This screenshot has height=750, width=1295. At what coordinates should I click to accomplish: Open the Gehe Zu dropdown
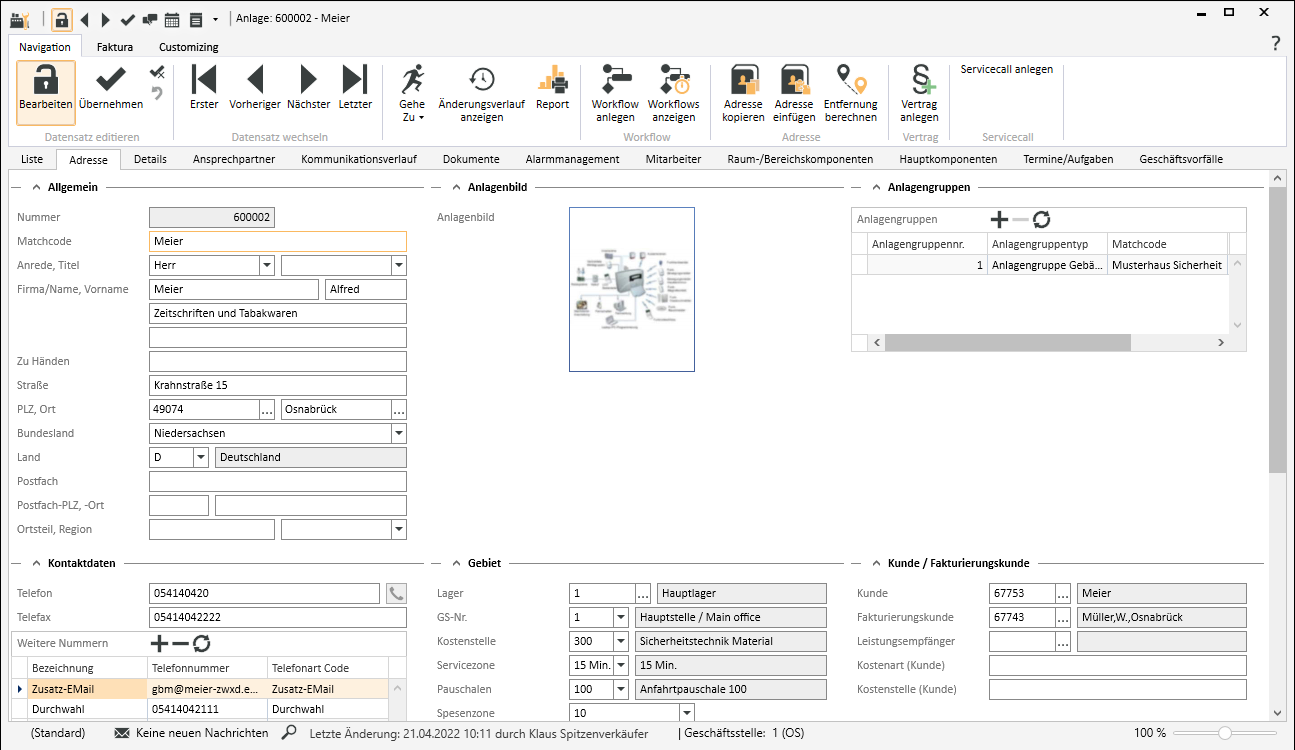pyautogui.click(x=412, y=93)
